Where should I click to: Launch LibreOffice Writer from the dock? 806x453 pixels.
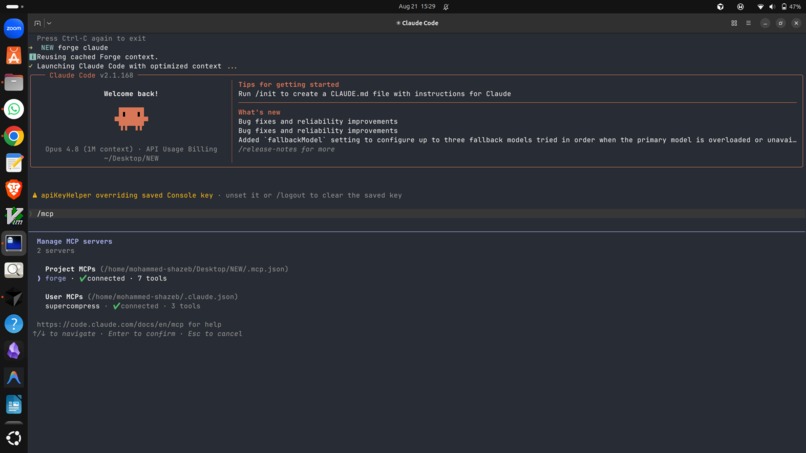(14, 405)
